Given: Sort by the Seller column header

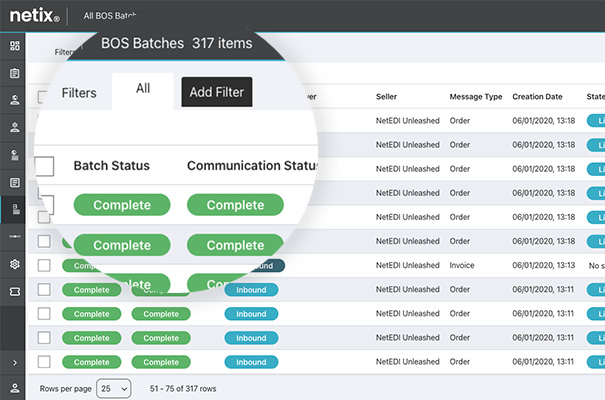Looking at the screenshot, I should point(386,96).
